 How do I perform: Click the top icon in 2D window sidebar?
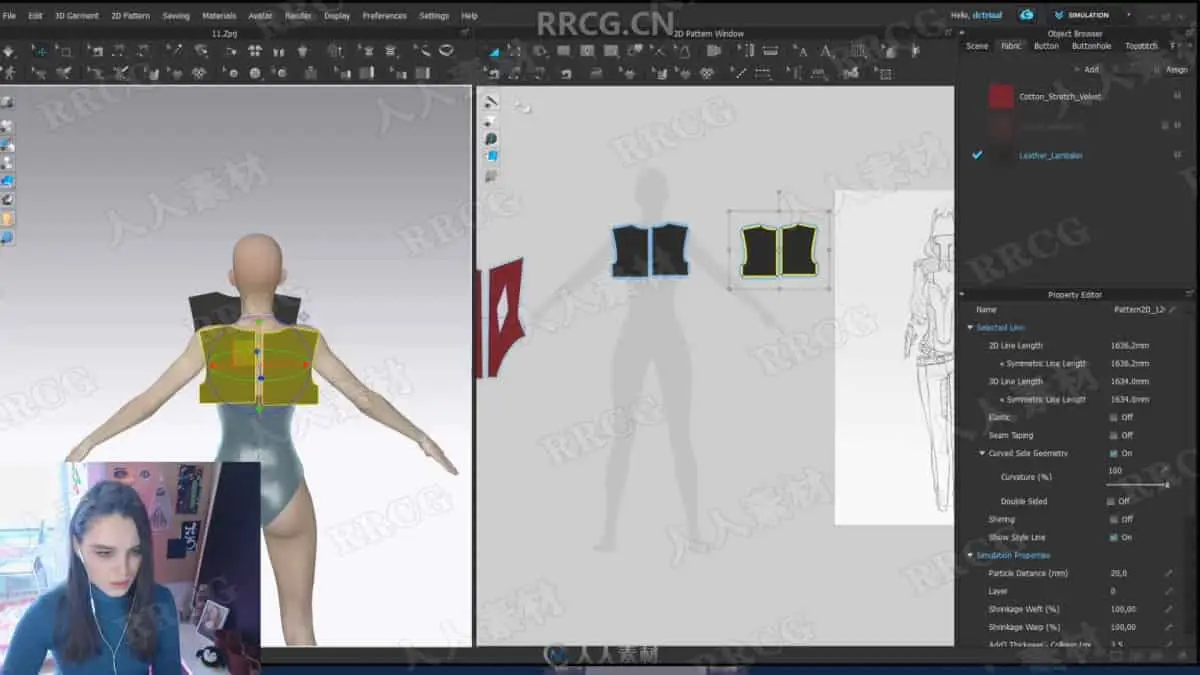pyautogui.click(x=491, y=102)
